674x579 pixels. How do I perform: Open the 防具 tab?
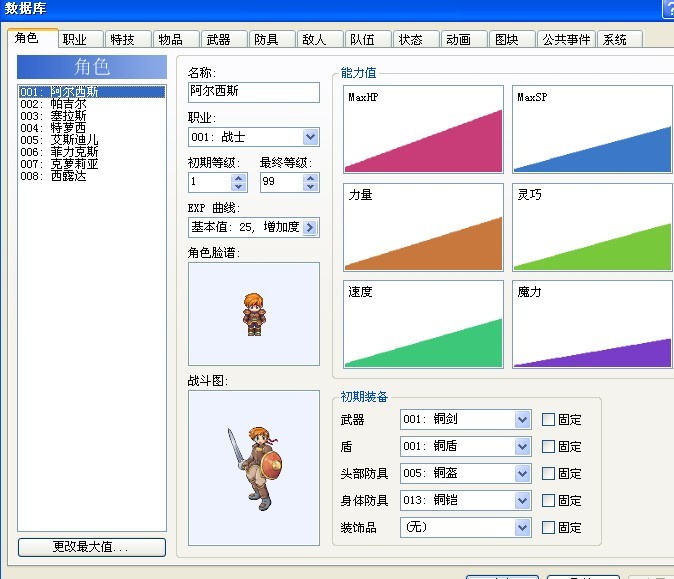[x=273, y=40]
